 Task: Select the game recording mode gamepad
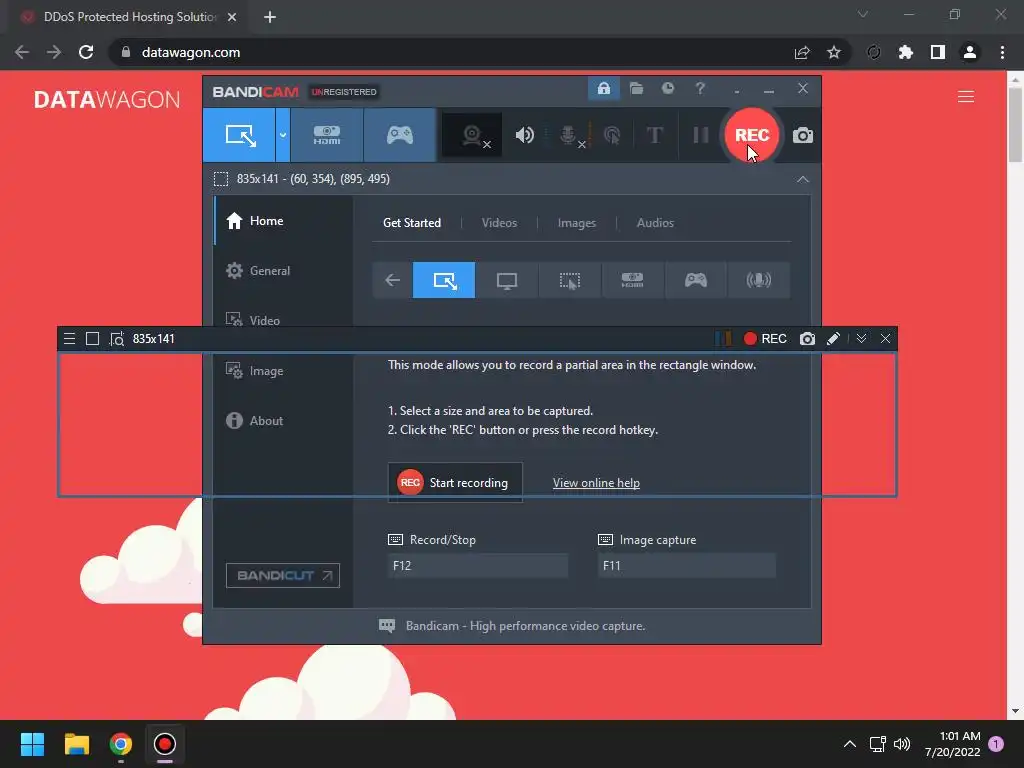400,135
